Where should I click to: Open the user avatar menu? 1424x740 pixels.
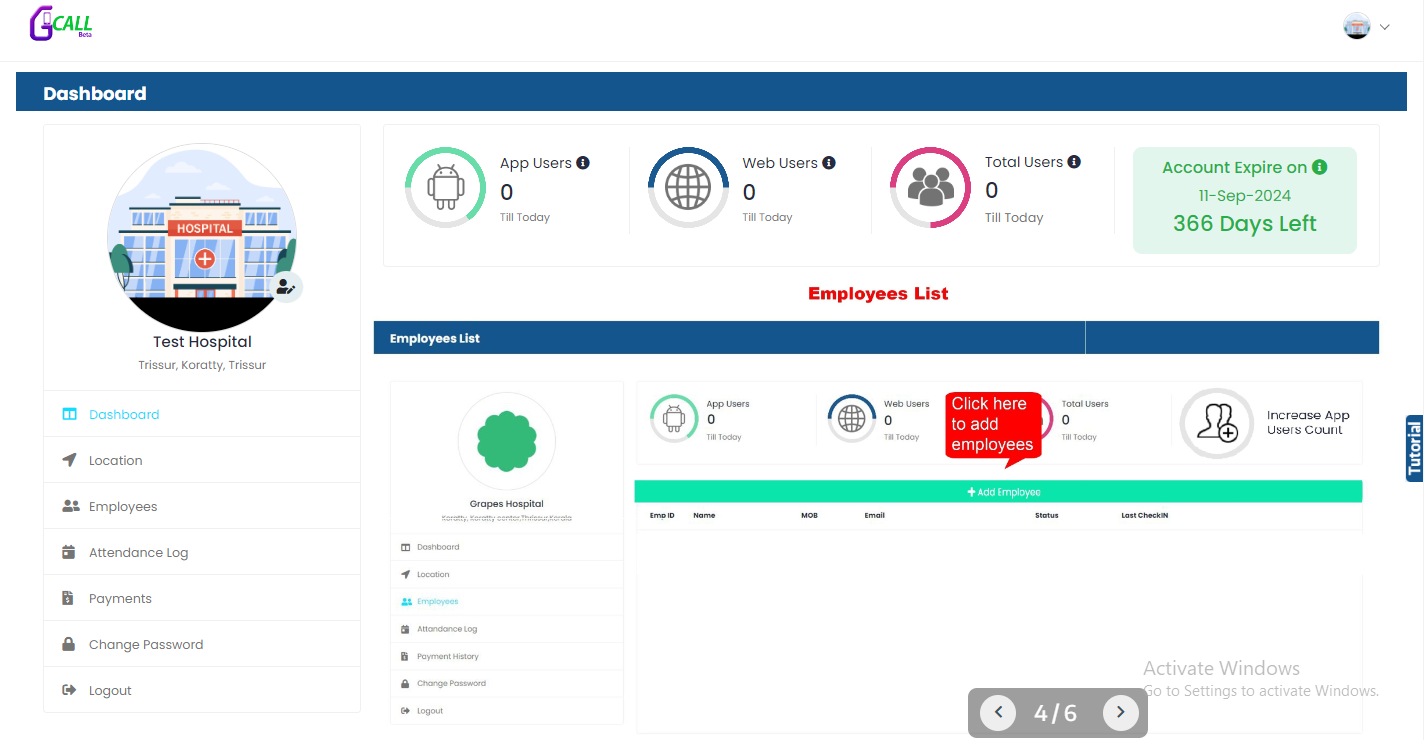[1357, 26]
